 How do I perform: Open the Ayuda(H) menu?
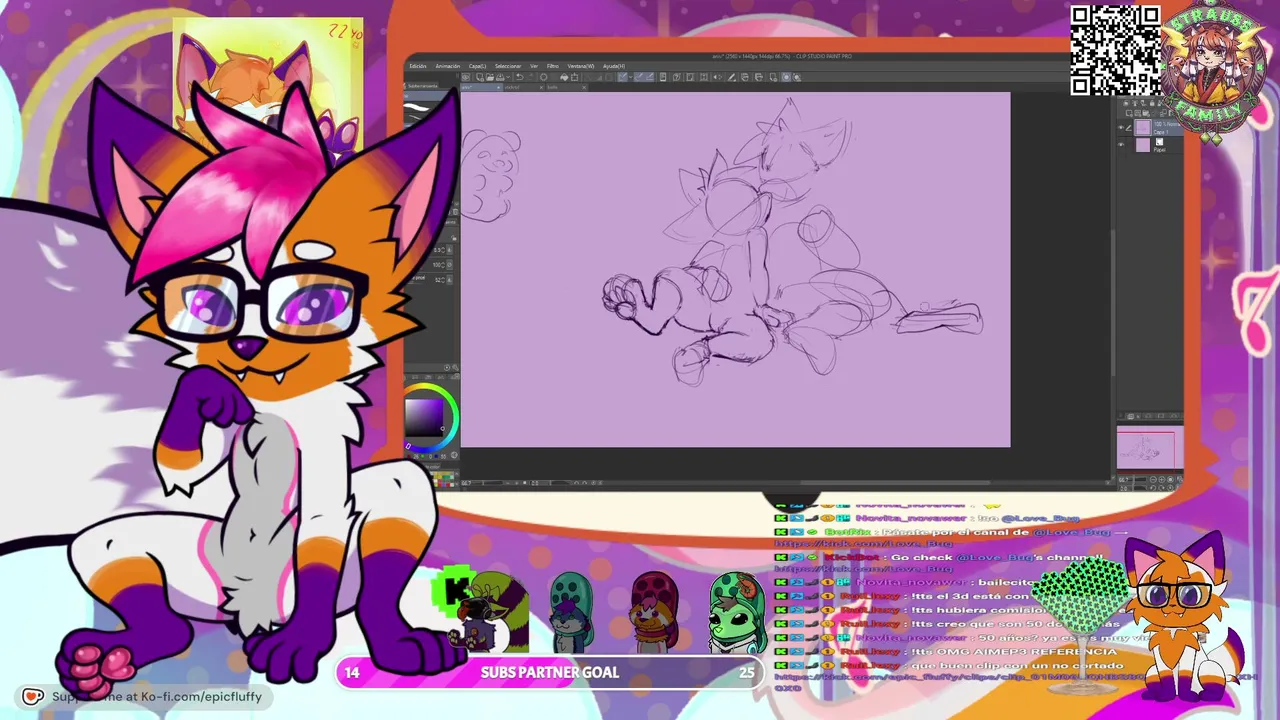click(x=614, y=66)
